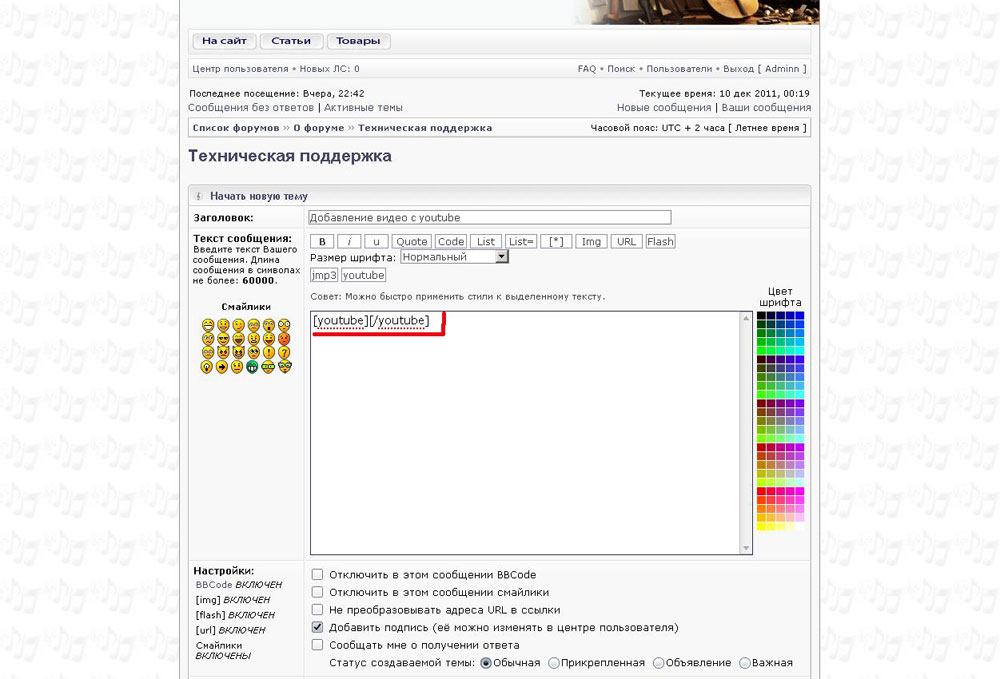The height and width of the screenshot is (679, 1000).
Task: Open the 'Размер шрифта' font size dropdown
Action: coord(455,257)
